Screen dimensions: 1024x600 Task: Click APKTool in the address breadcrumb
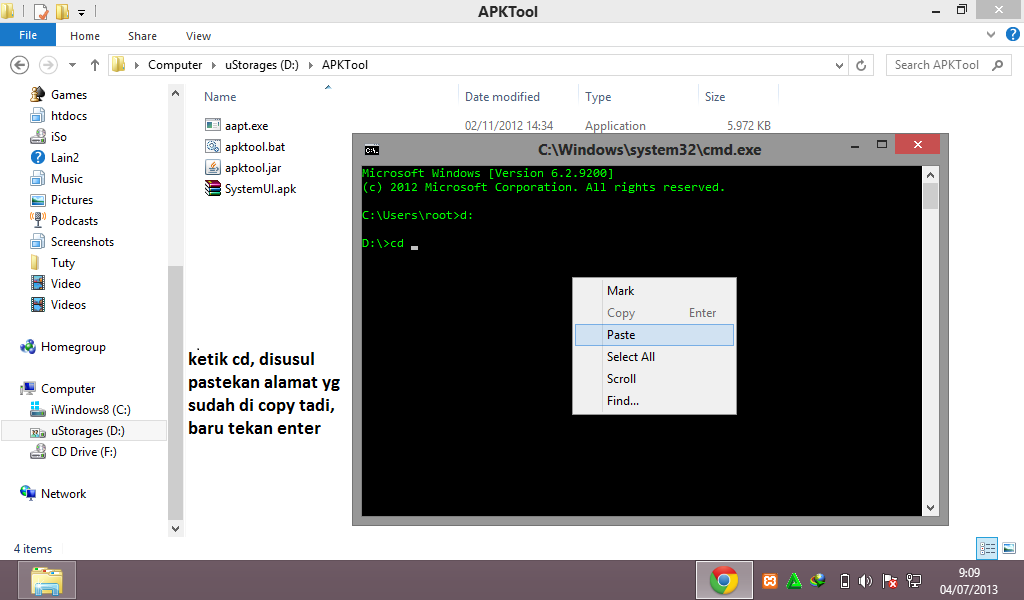345,65
